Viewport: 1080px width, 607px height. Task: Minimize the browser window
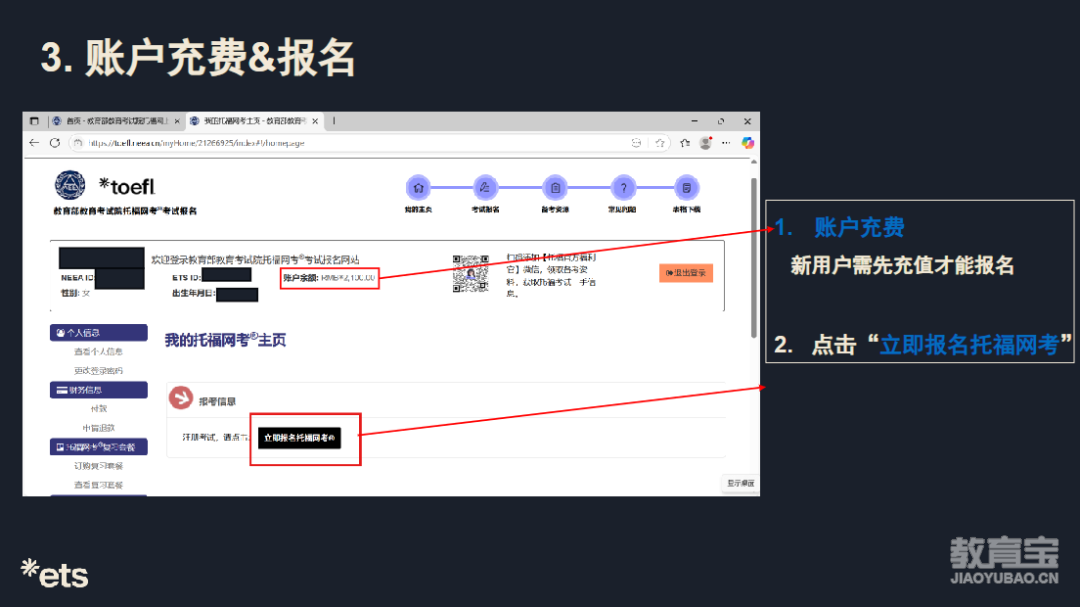click(x=694, y=121)
